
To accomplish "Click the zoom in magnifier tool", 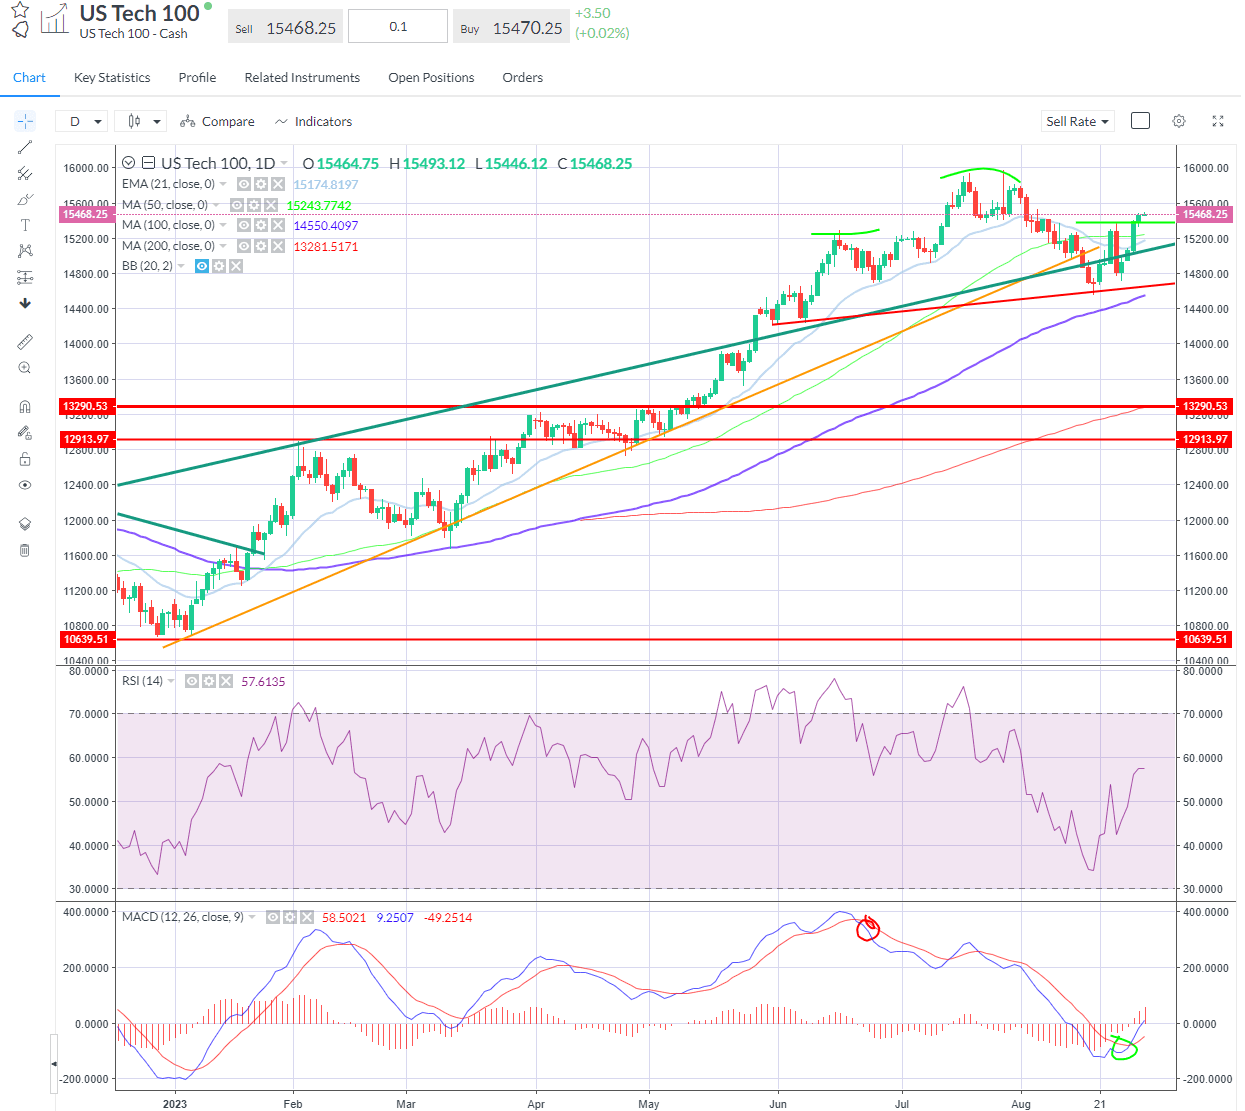I will tap(25, 368).
